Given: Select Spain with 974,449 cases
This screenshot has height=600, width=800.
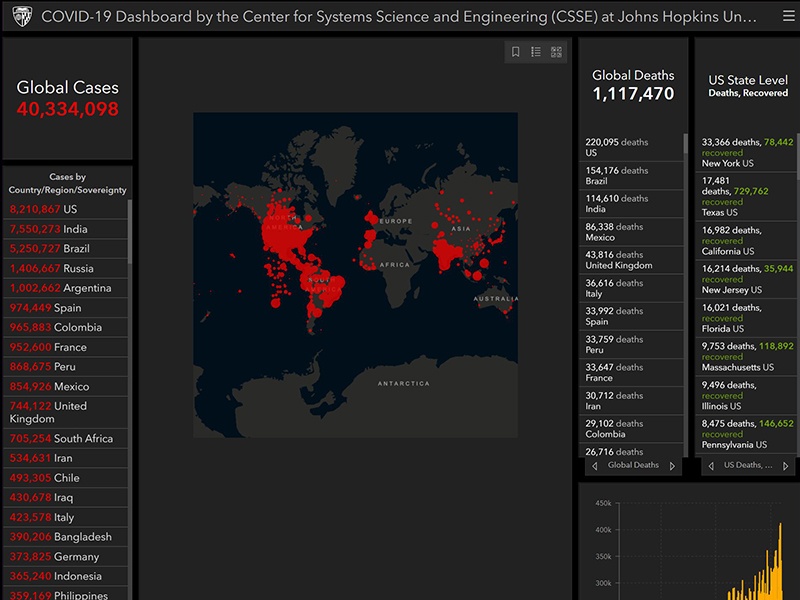Looking at the screenshot, I should click(x=65, y=308).
